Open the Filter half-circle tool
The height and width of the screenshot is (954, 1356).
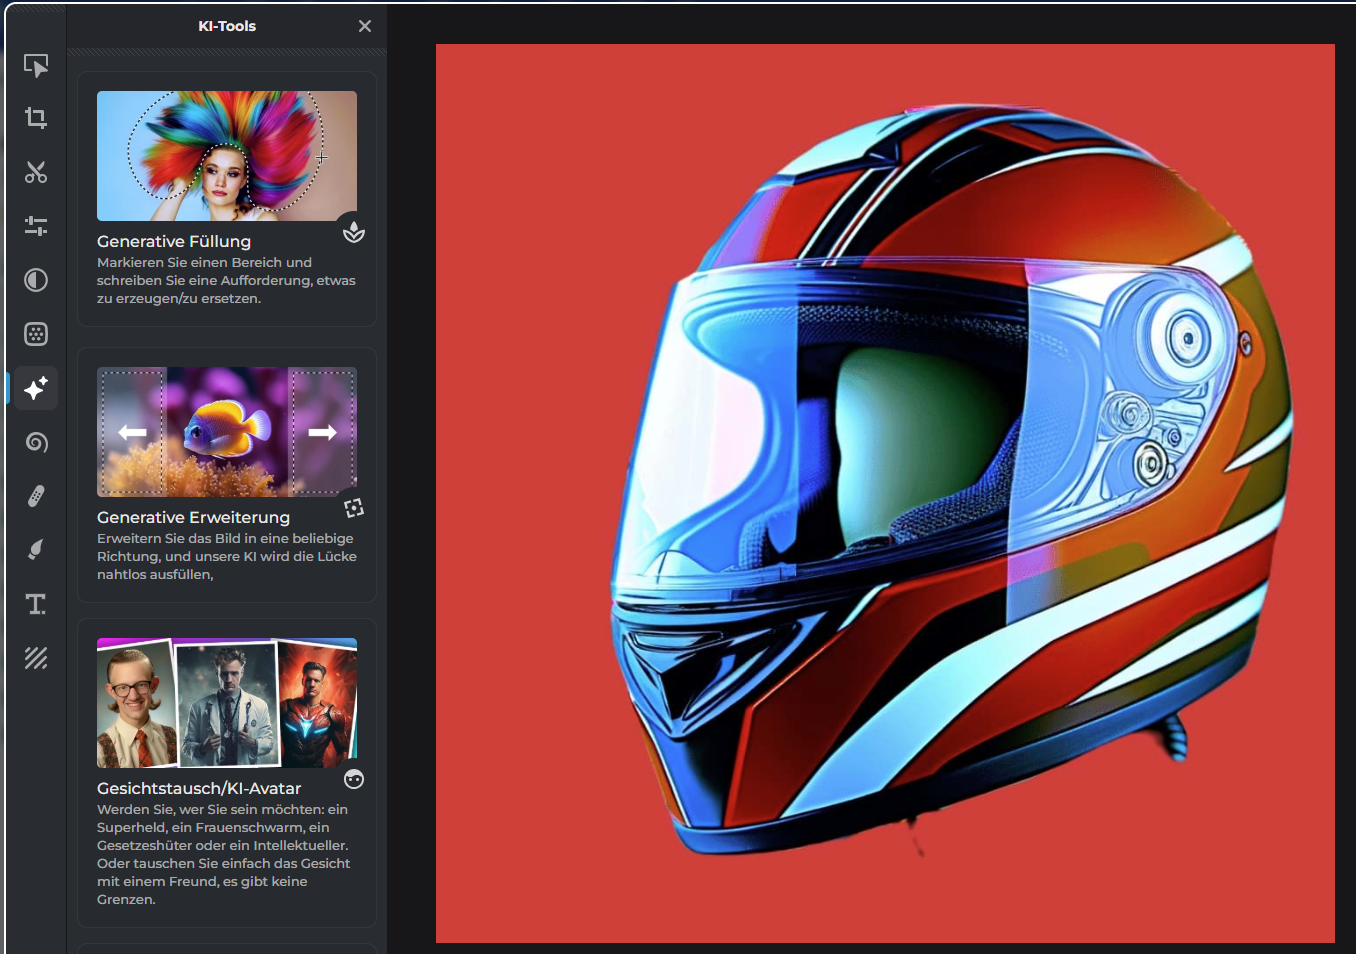pyautogui.click(x=36, y=280)
